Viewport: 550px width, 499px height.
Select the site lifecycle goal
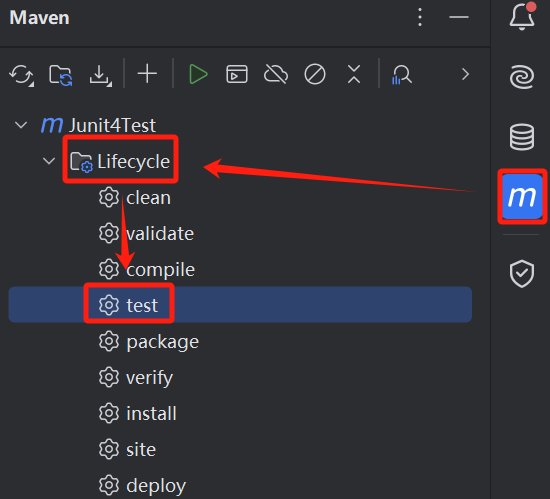click(x=141, y=450)
